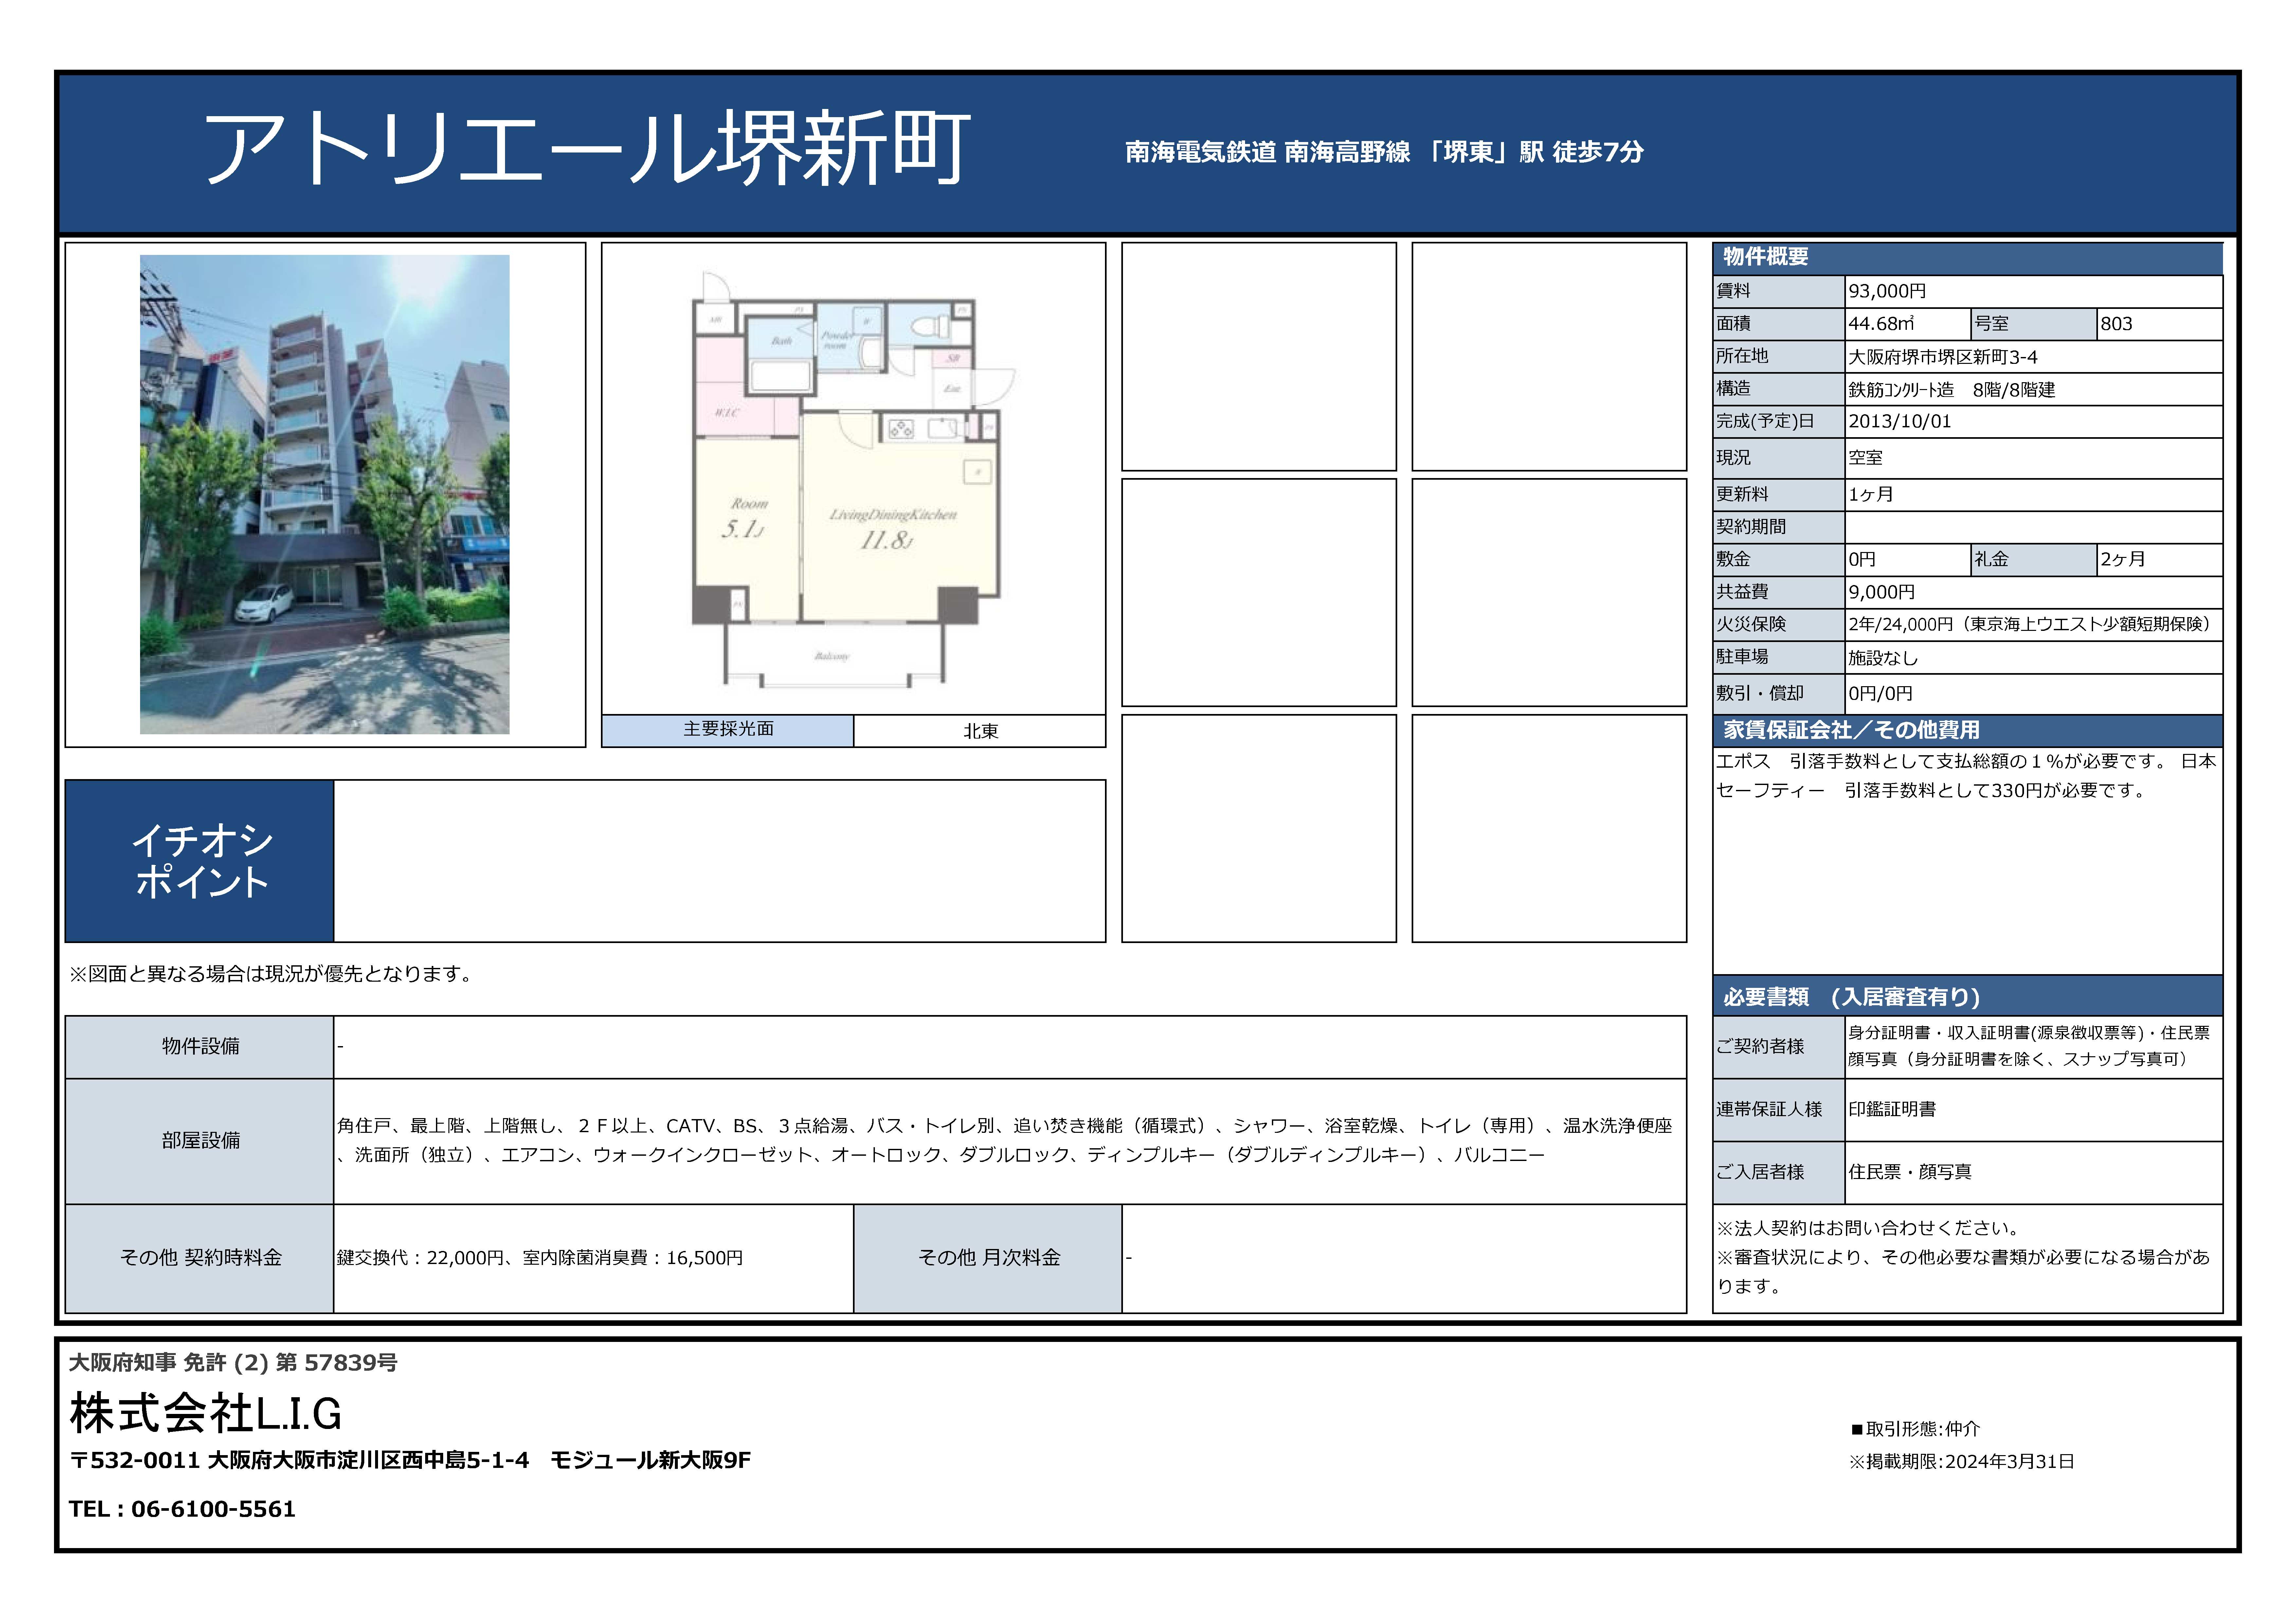
Task: Select the エポス guarantee company text
Action: click(x=1966, y=776)
